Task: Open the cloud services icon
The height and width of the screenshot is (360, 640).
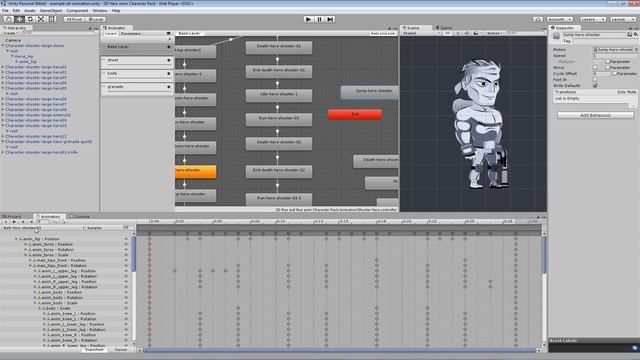Action: 538,19
